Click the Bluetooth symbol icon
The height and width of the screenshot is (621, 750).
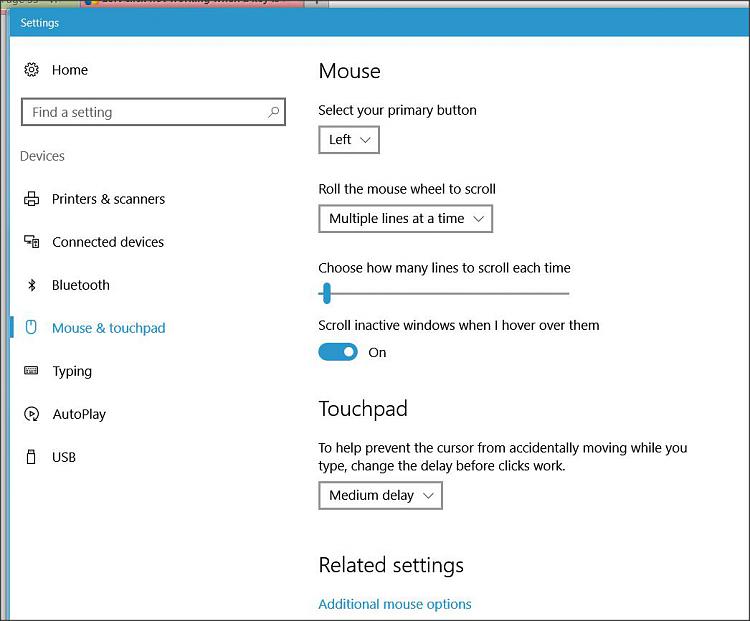[x=32, y=285]
